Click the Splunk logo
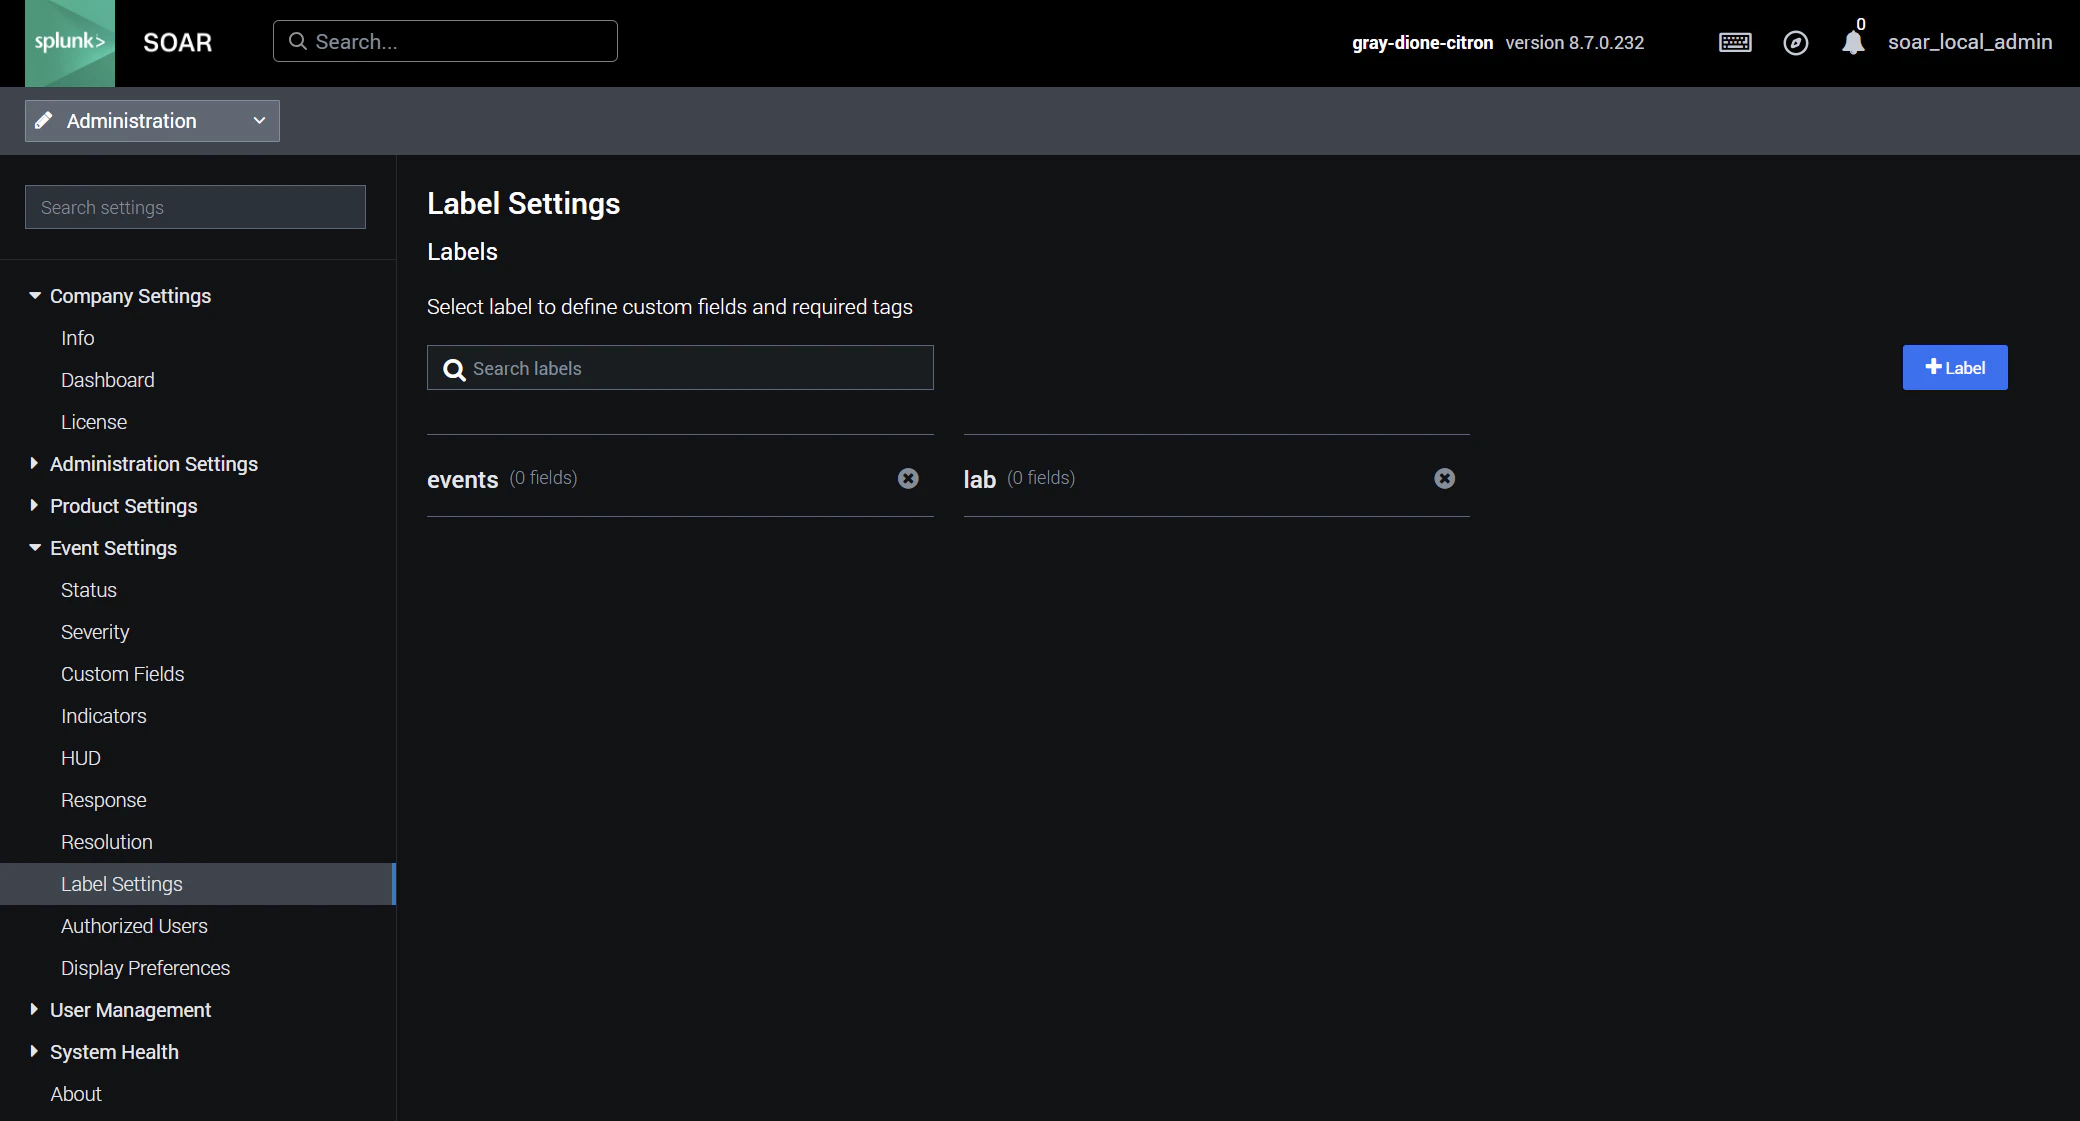2080x1121 pixels. tap(70, 43)
